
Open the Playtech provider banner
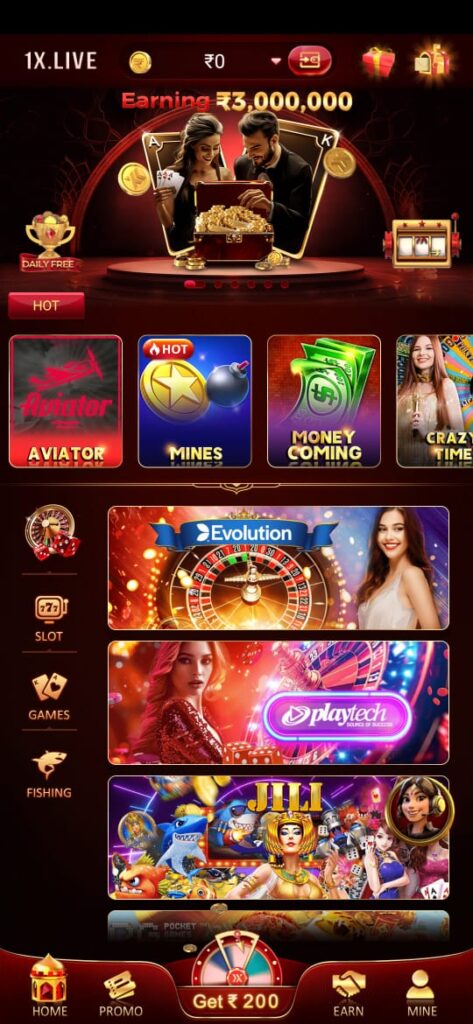278,703
